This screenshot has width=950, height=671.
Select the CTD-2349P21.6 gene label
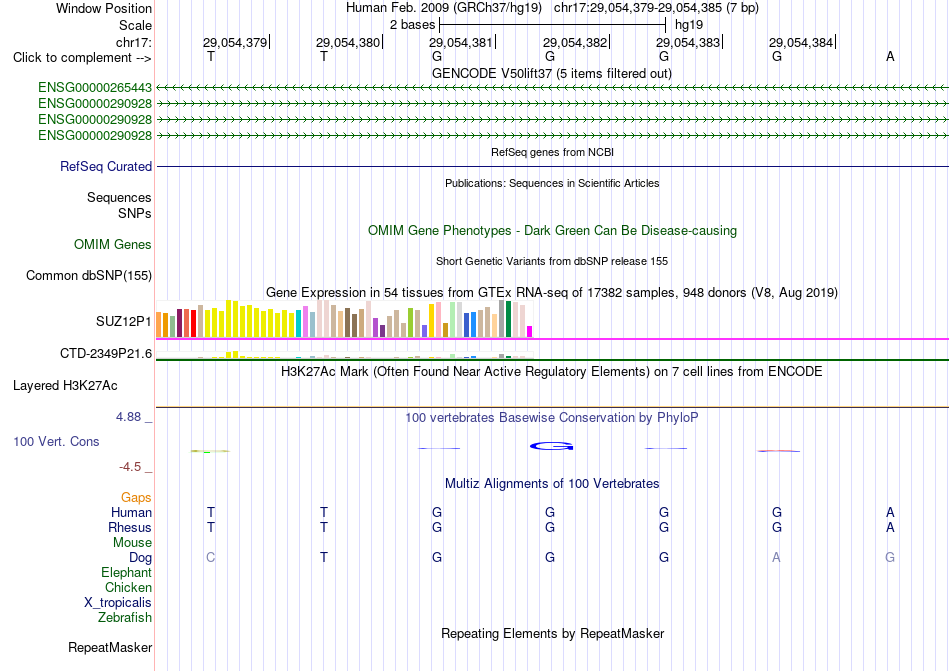(106, 354)
